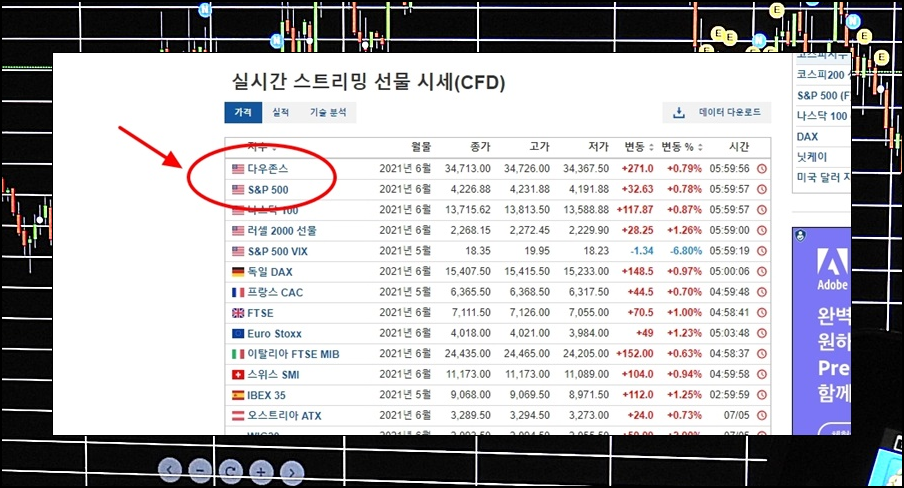Viewport: 904px width, 488px height.
Task: Click the 고가 column header
Action: click(540, 147)
